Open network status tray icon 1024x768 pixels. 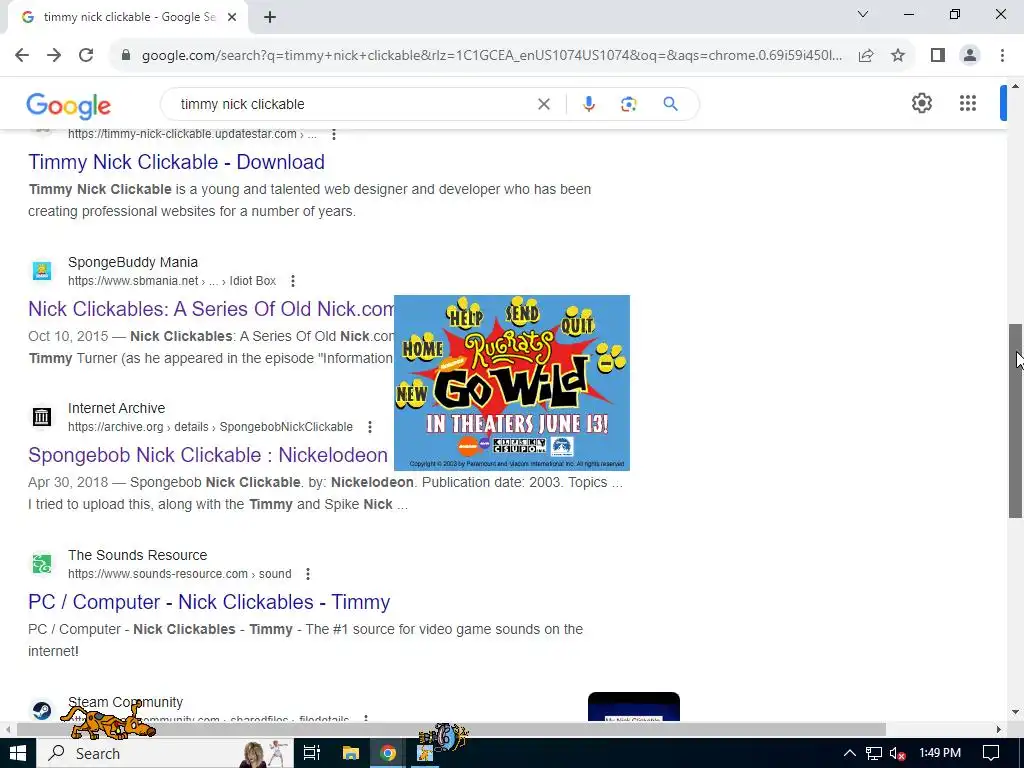point(874,753)
